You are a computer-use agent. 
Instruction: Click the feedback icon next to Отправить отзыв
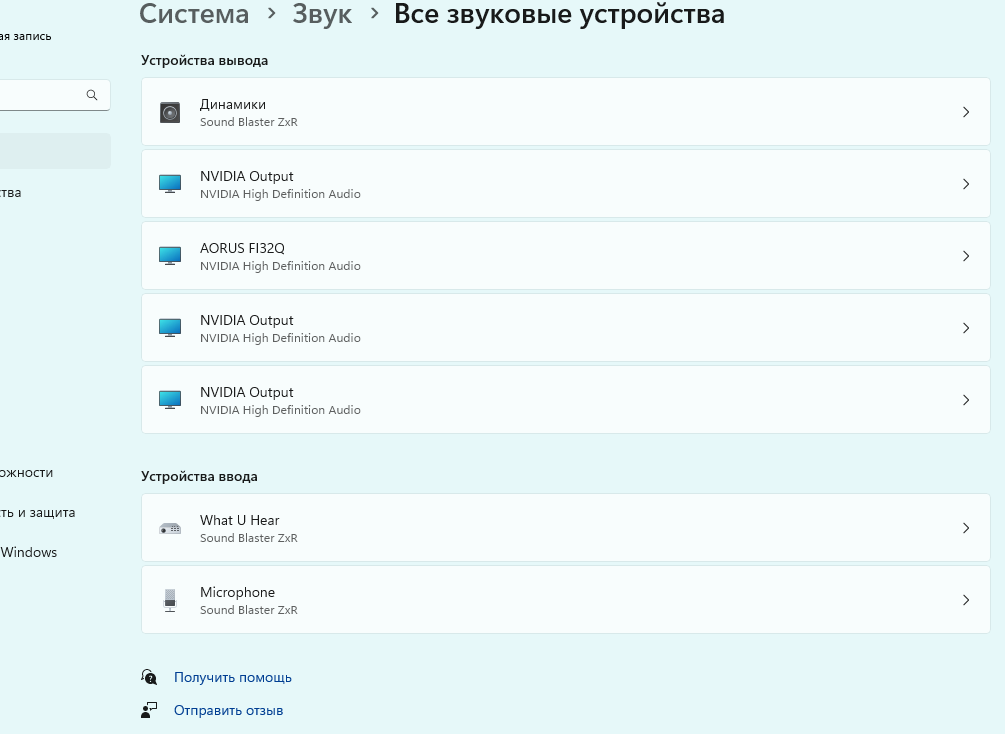coord(150,710)
